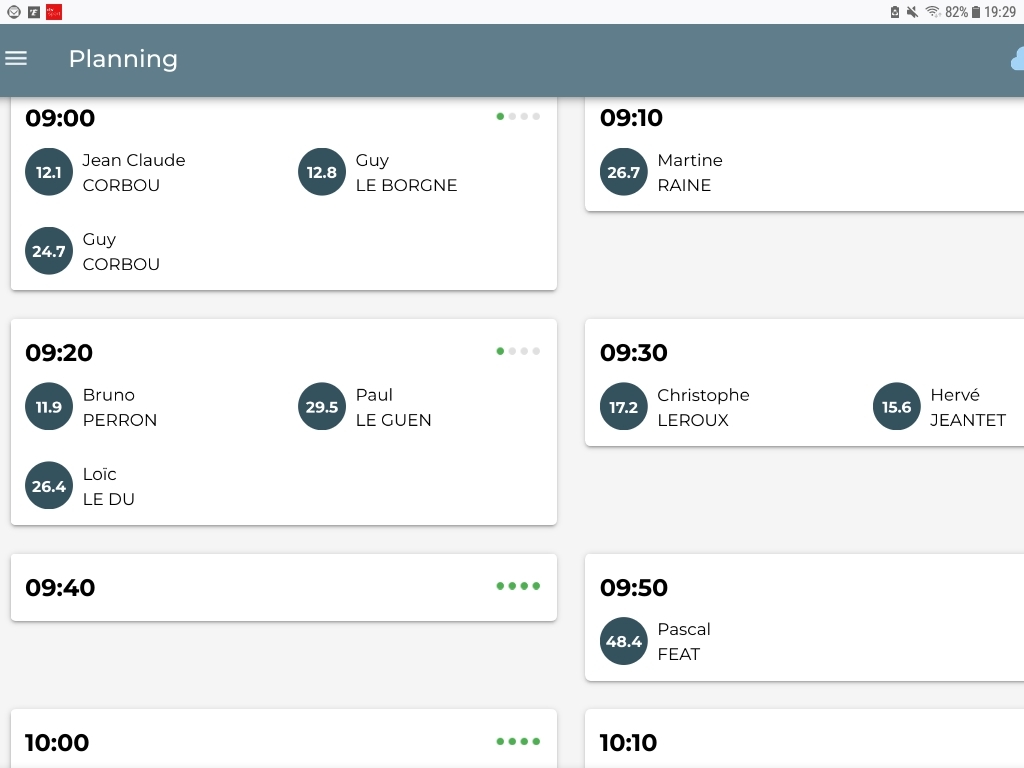The height and width of the screenshot is (768, 1024).
Task: Select player Christophe Leroux
Action: [703, 407]
